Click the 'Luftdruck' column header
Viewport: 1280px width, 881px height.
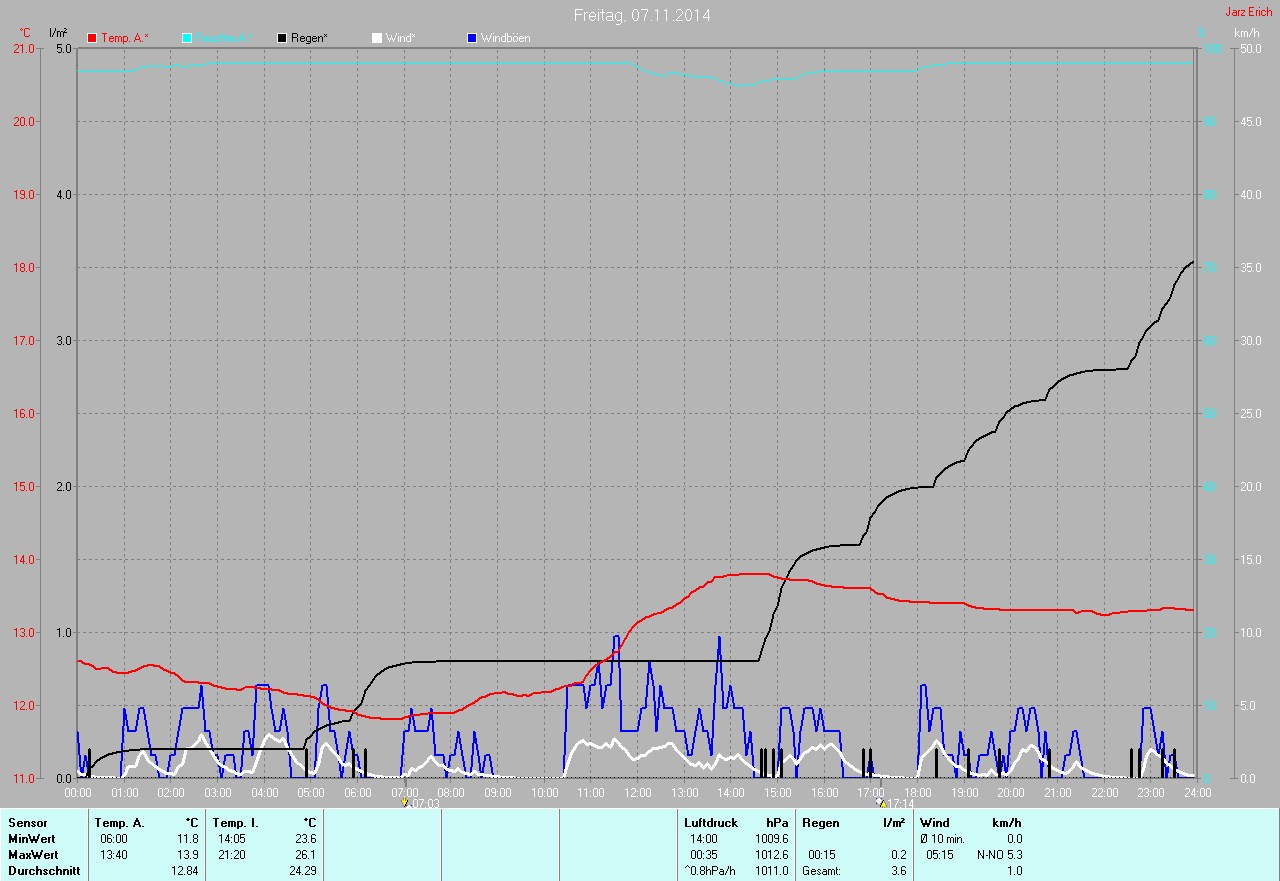711,822
